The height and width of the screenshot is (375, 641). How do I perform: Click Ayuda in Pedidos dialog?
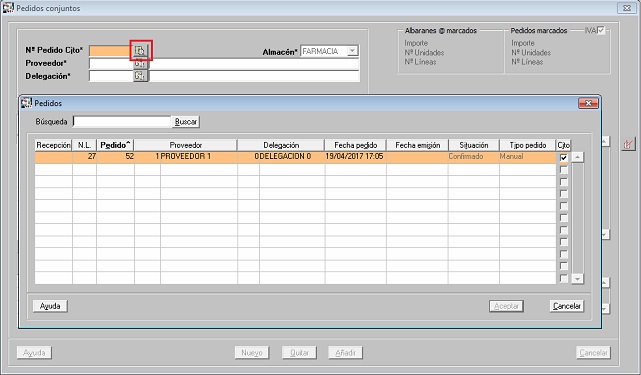[50, 306]
